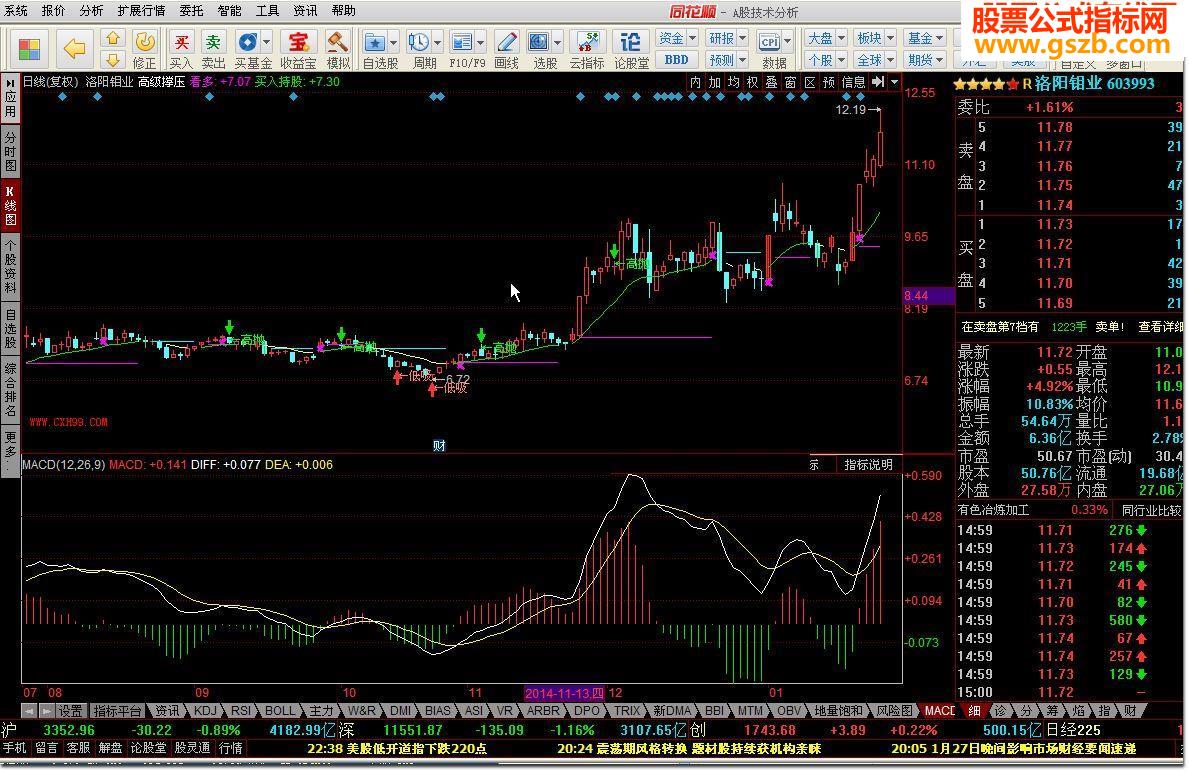Open 云指标 cloud indicator icon

click(586, 50)
